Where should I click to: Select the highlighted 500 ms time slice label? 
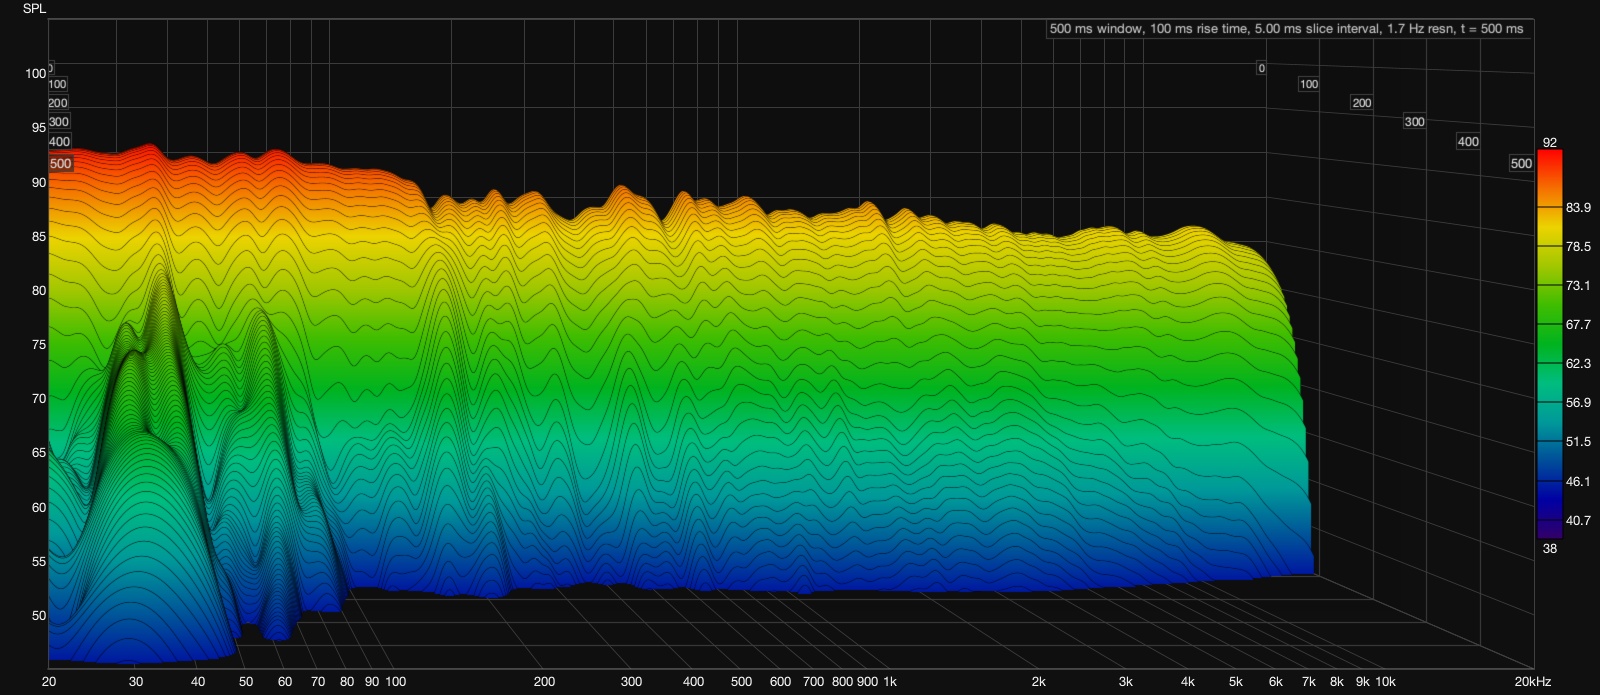[x=60, y=164]
